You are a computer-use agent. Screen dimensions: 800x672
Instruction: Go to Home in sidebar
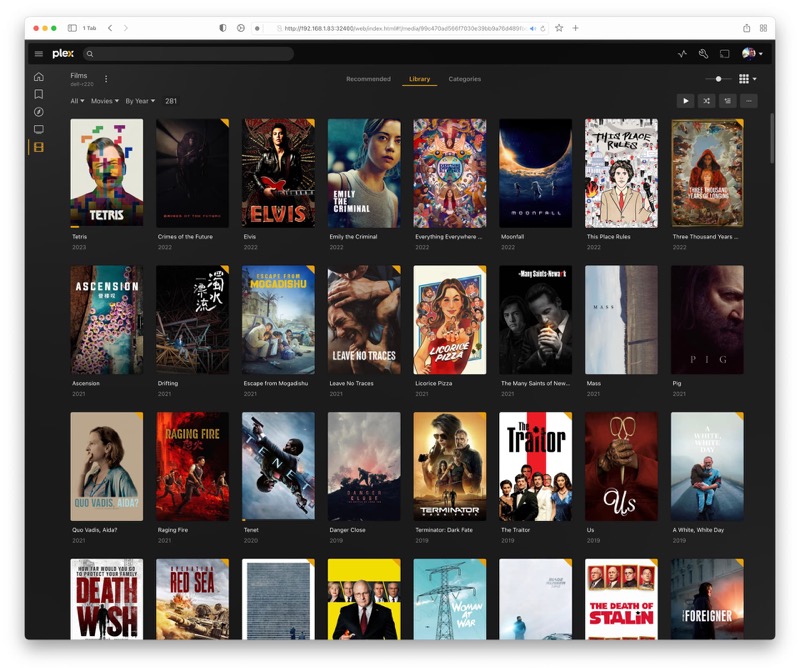pos(39,77)
